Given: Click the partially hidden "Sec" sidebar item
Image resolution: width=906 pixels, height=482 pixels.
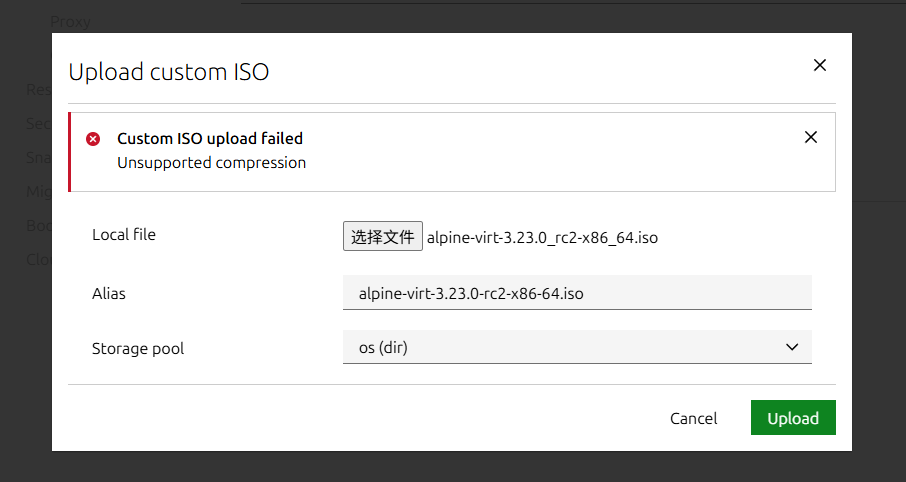Looking at the screenshot, I should (38, 123).
